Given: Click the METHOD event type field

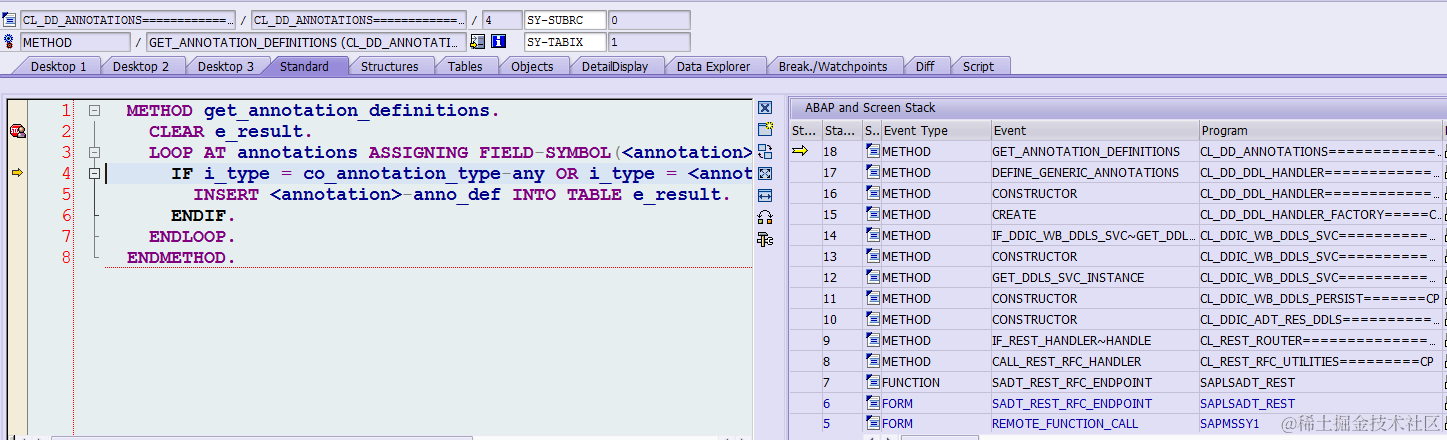Looking at the screenshot, I should pyautogui.click(x=75, y=42).
